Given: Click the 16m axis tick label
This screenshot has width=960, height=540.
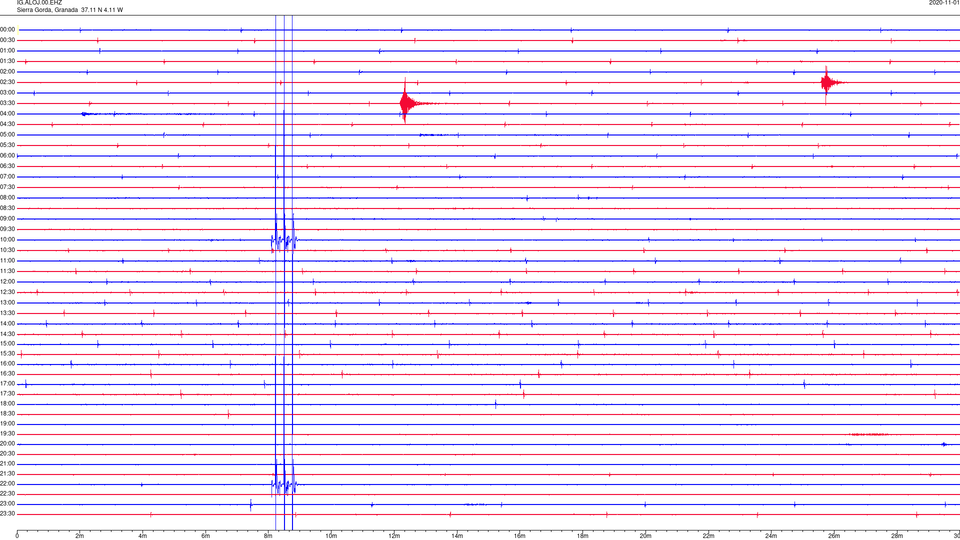Looking at the screenshot, I should coord(520,536).
